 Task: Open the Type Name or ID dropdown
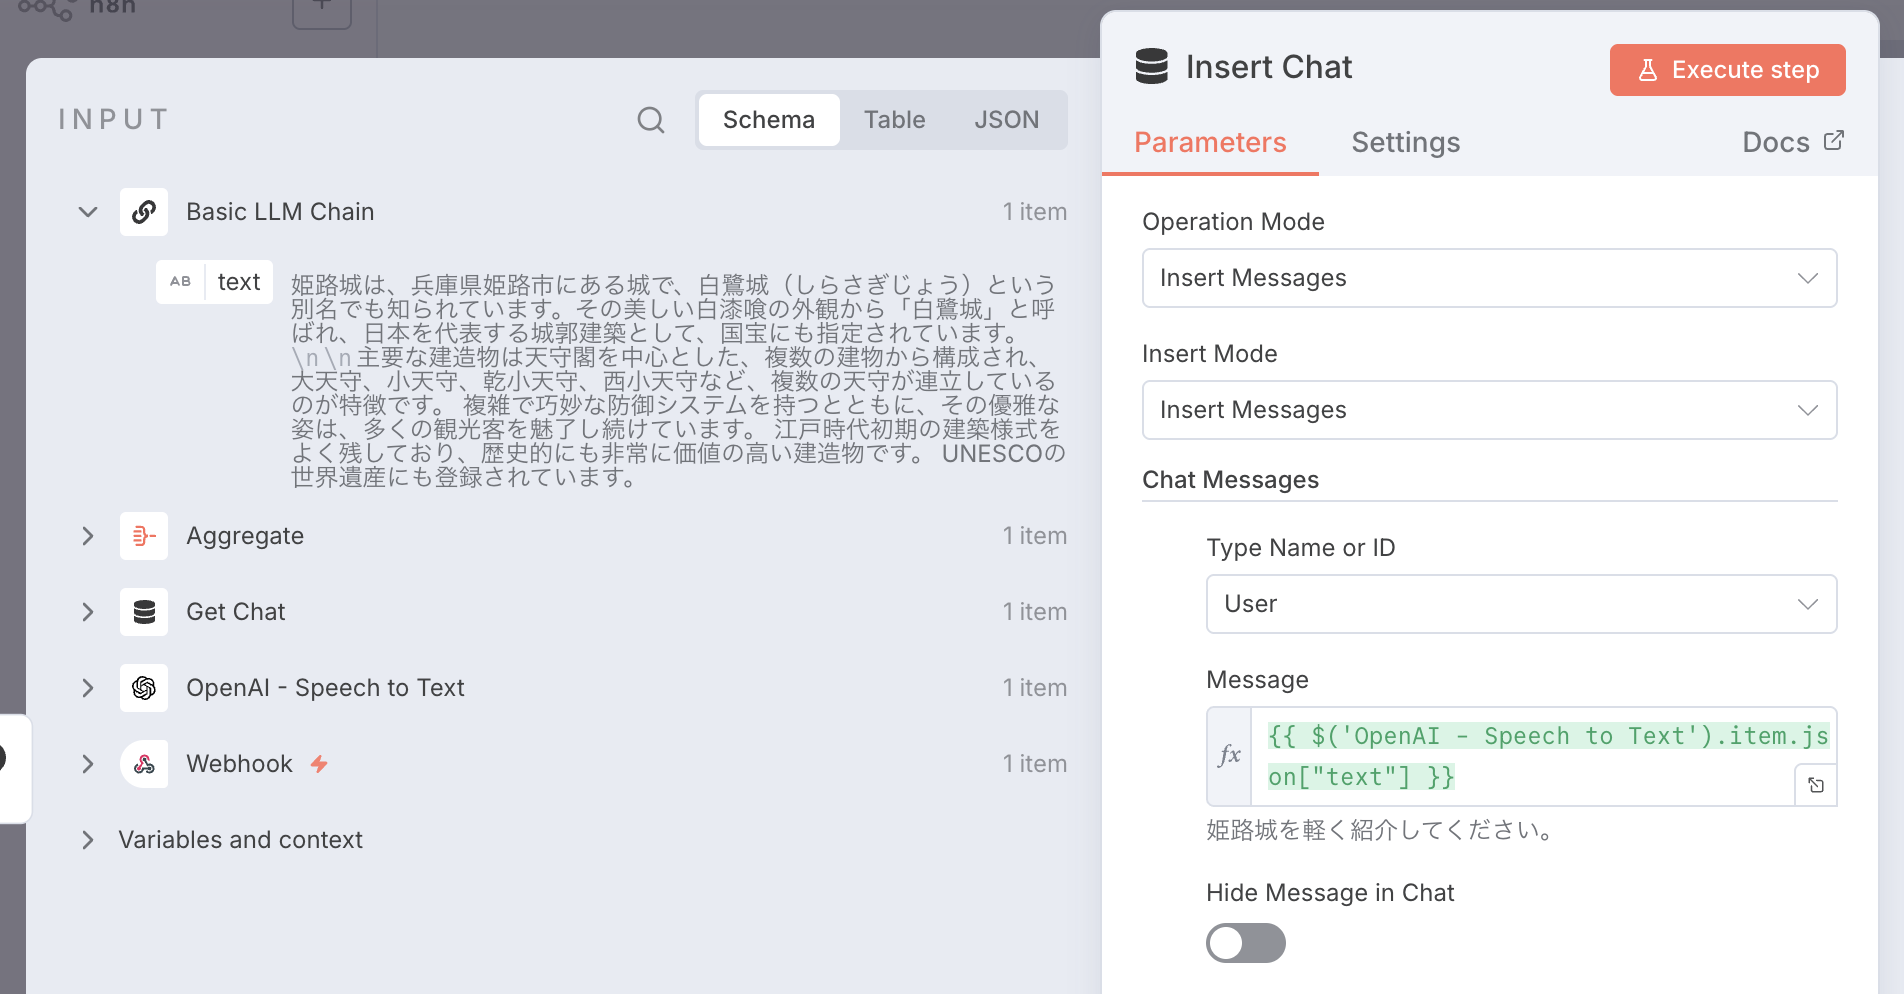click(x=1521, y=604)
